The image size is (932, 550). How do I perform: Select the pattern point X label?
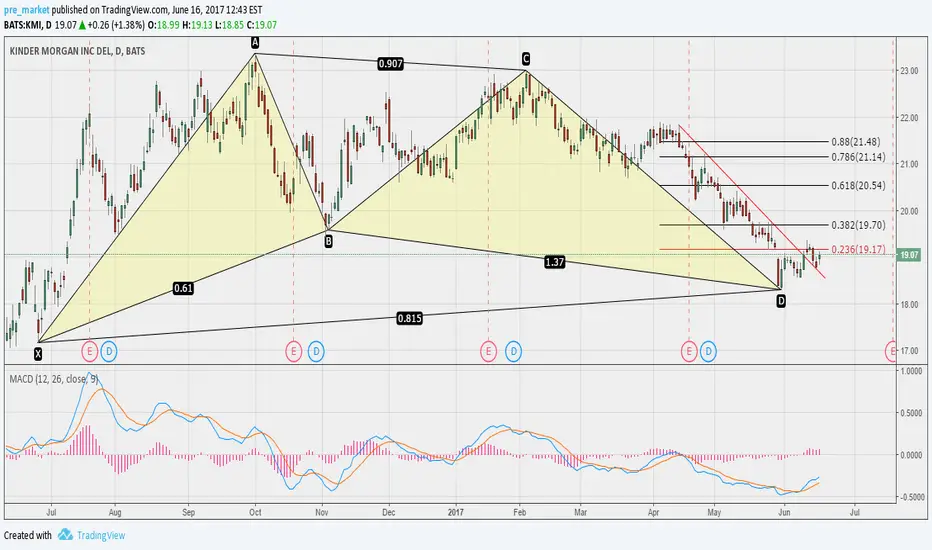(x=38, y=354)
